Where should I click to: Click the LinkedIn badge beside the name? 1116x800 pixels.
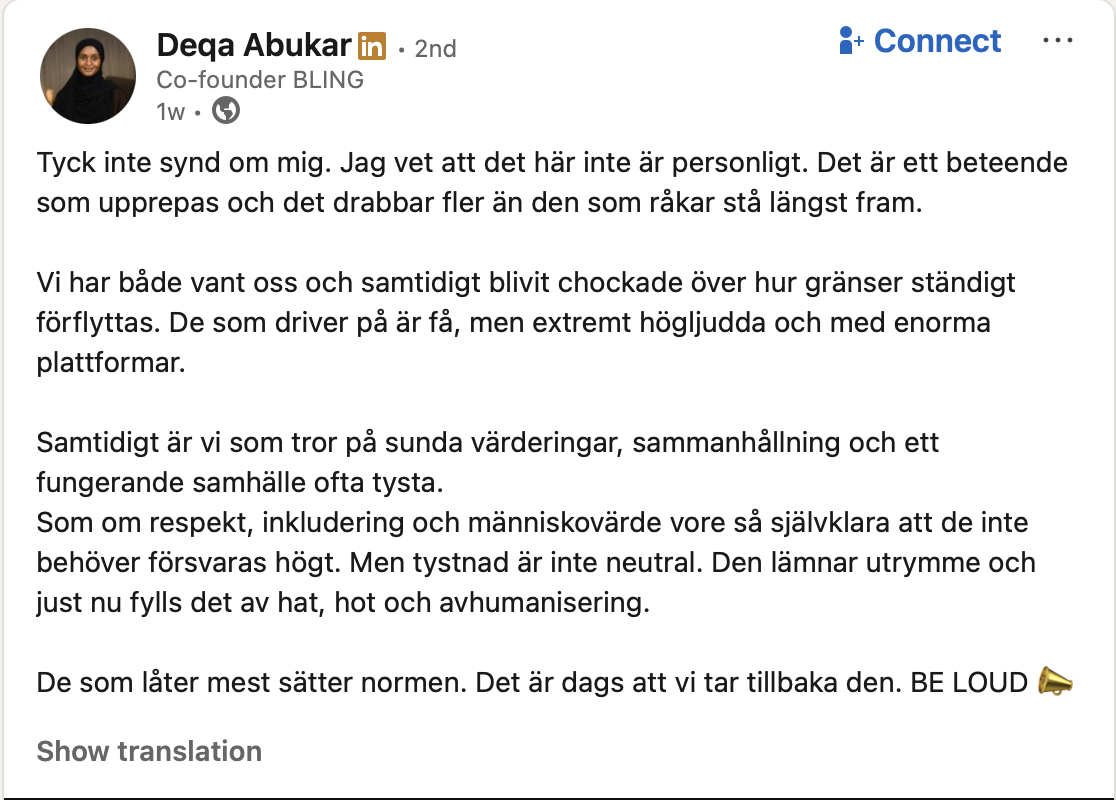[372, 46]
